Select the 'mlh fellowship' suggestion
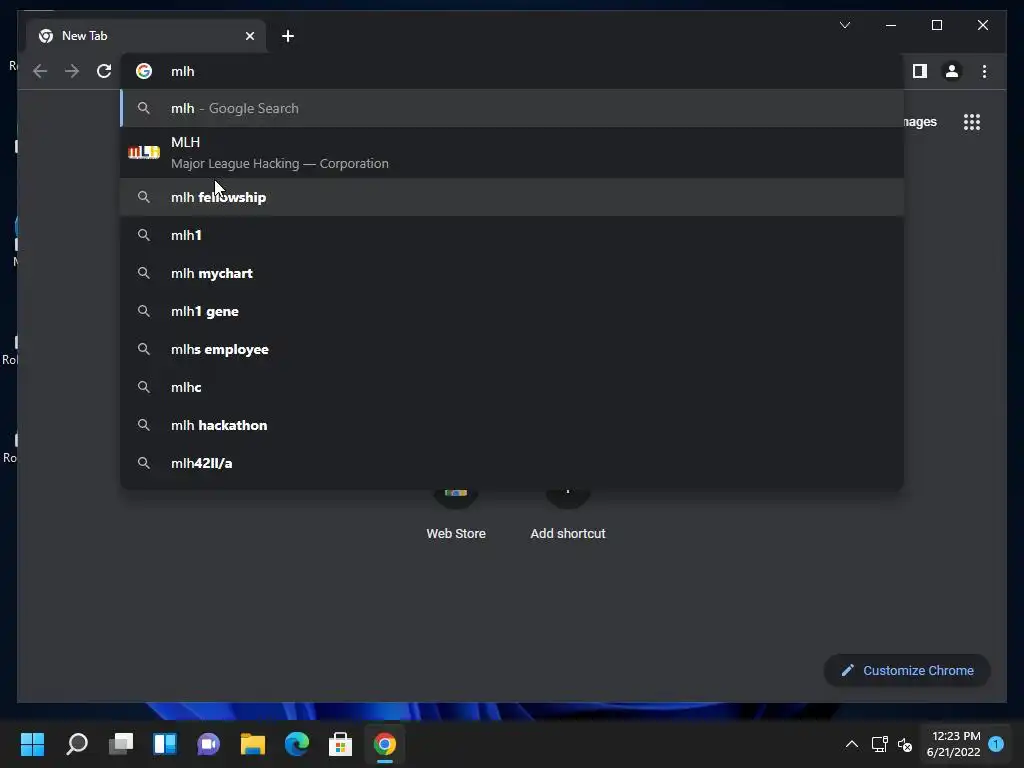Image resolution: width=1024 pixels, height=768 pixels. [x=513, y=197]
